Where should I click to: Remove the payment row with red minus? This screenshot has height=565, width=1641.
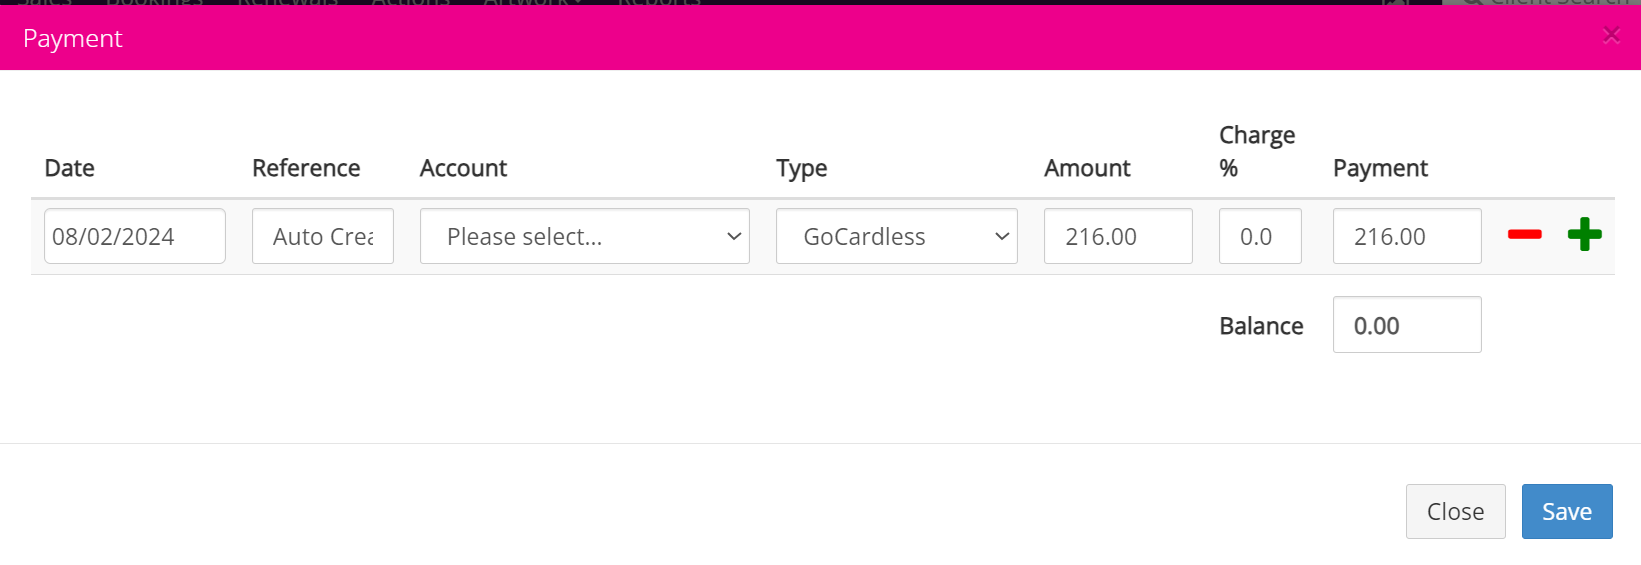1524,235
